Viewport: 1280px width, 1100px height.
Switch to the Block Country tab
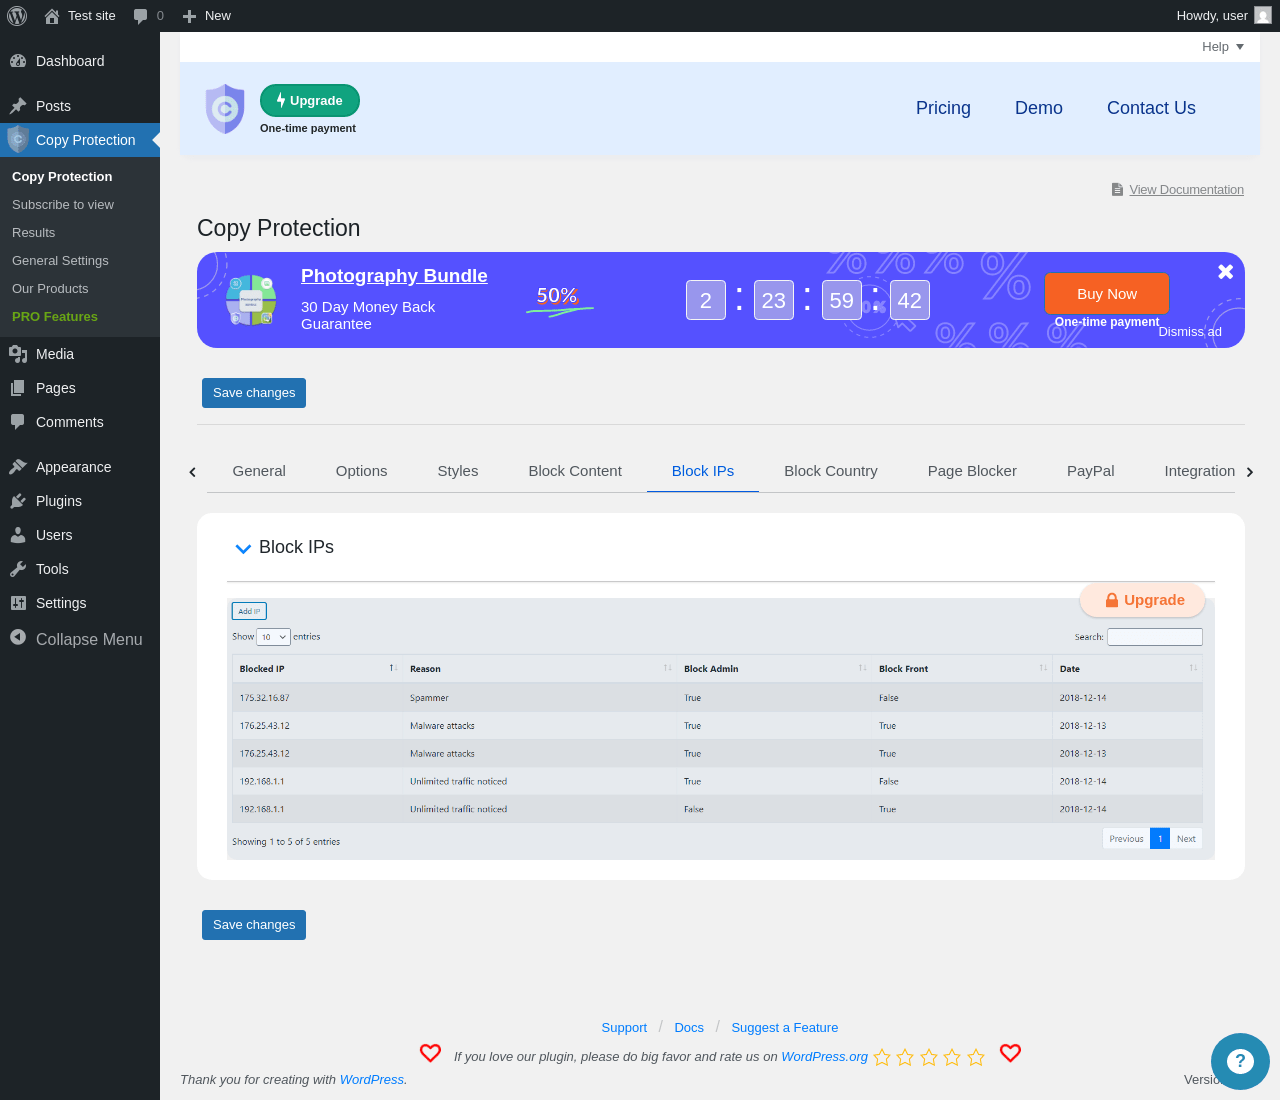[x=831, y=471]
